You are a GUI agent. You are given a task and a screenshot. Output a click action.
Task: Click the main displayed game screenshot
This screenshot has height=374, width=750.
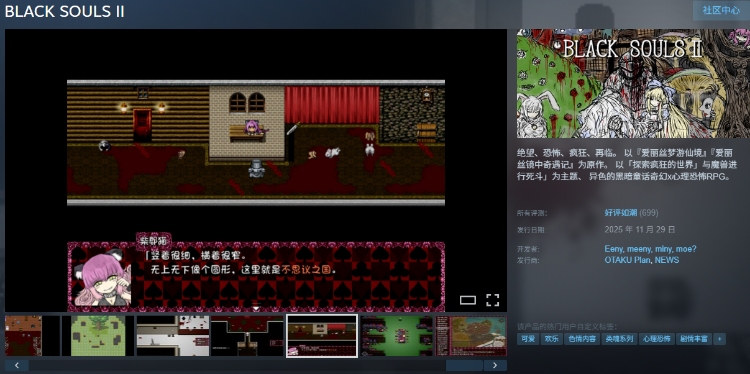pyautogui.click(x=256, y=170)
